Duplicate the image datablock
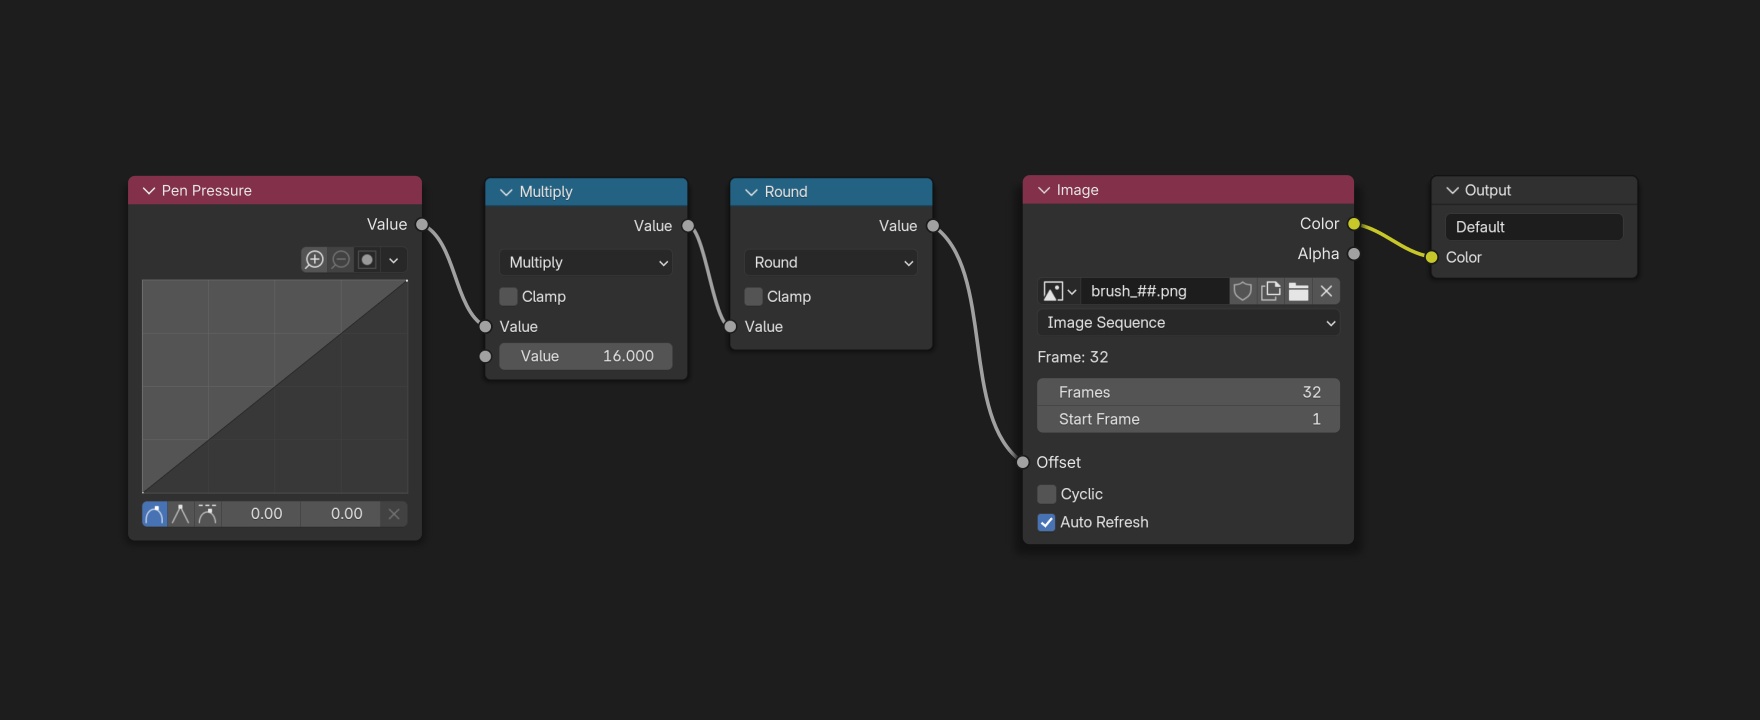 pos(1270,291)
